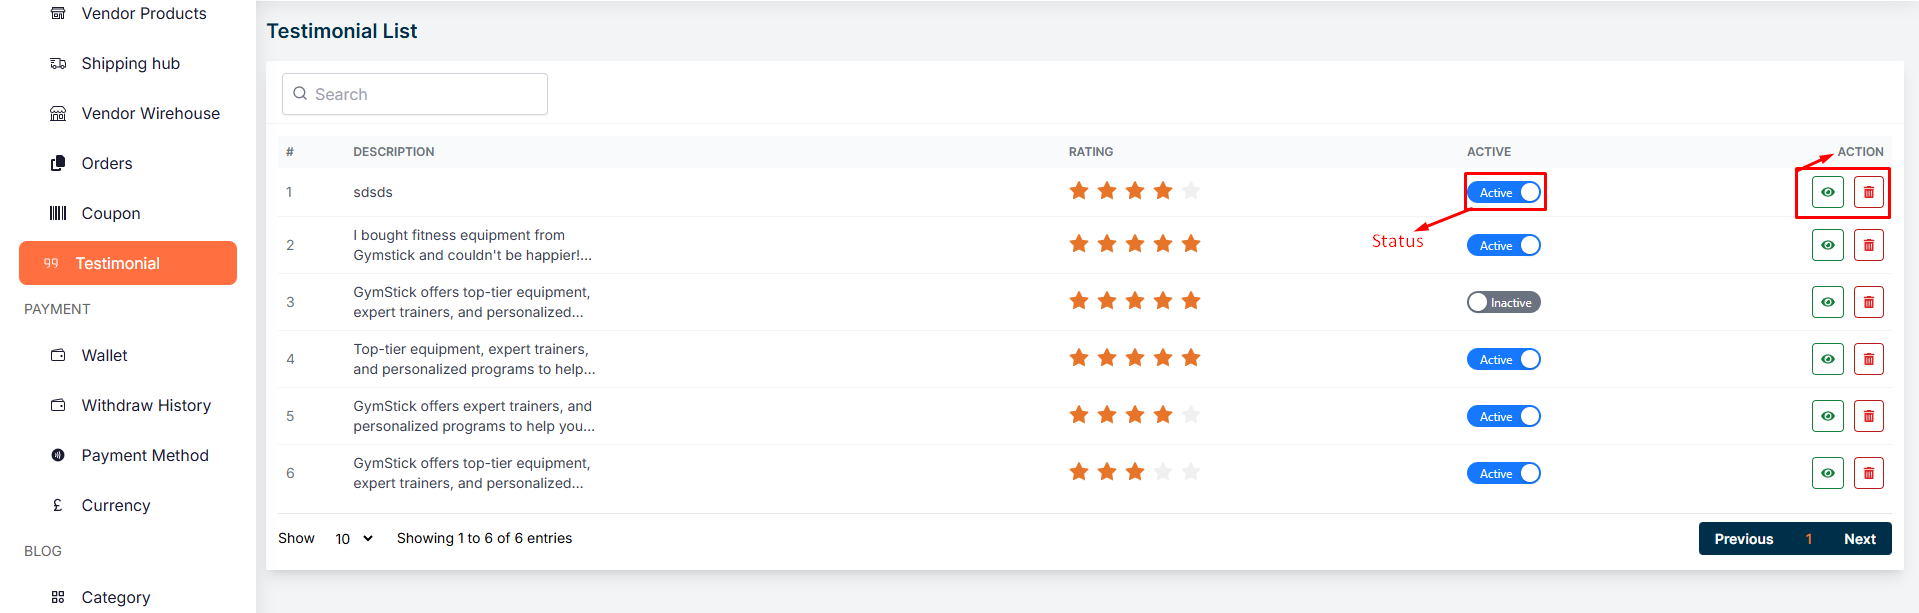The width and height of the screenshot is (1919, 613).
Task: Toggle off Active status for row 6
Action: point(1504,473)
